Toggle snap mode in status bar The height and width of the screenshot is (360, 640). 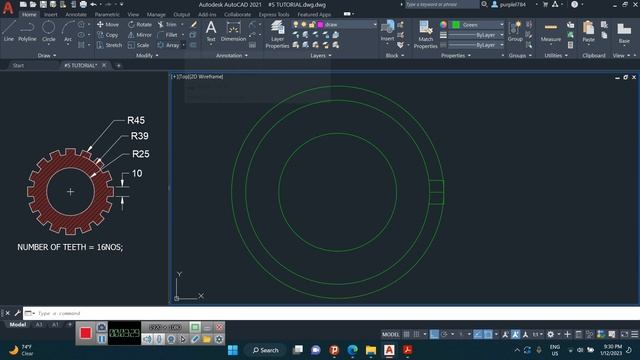point(416,334)
